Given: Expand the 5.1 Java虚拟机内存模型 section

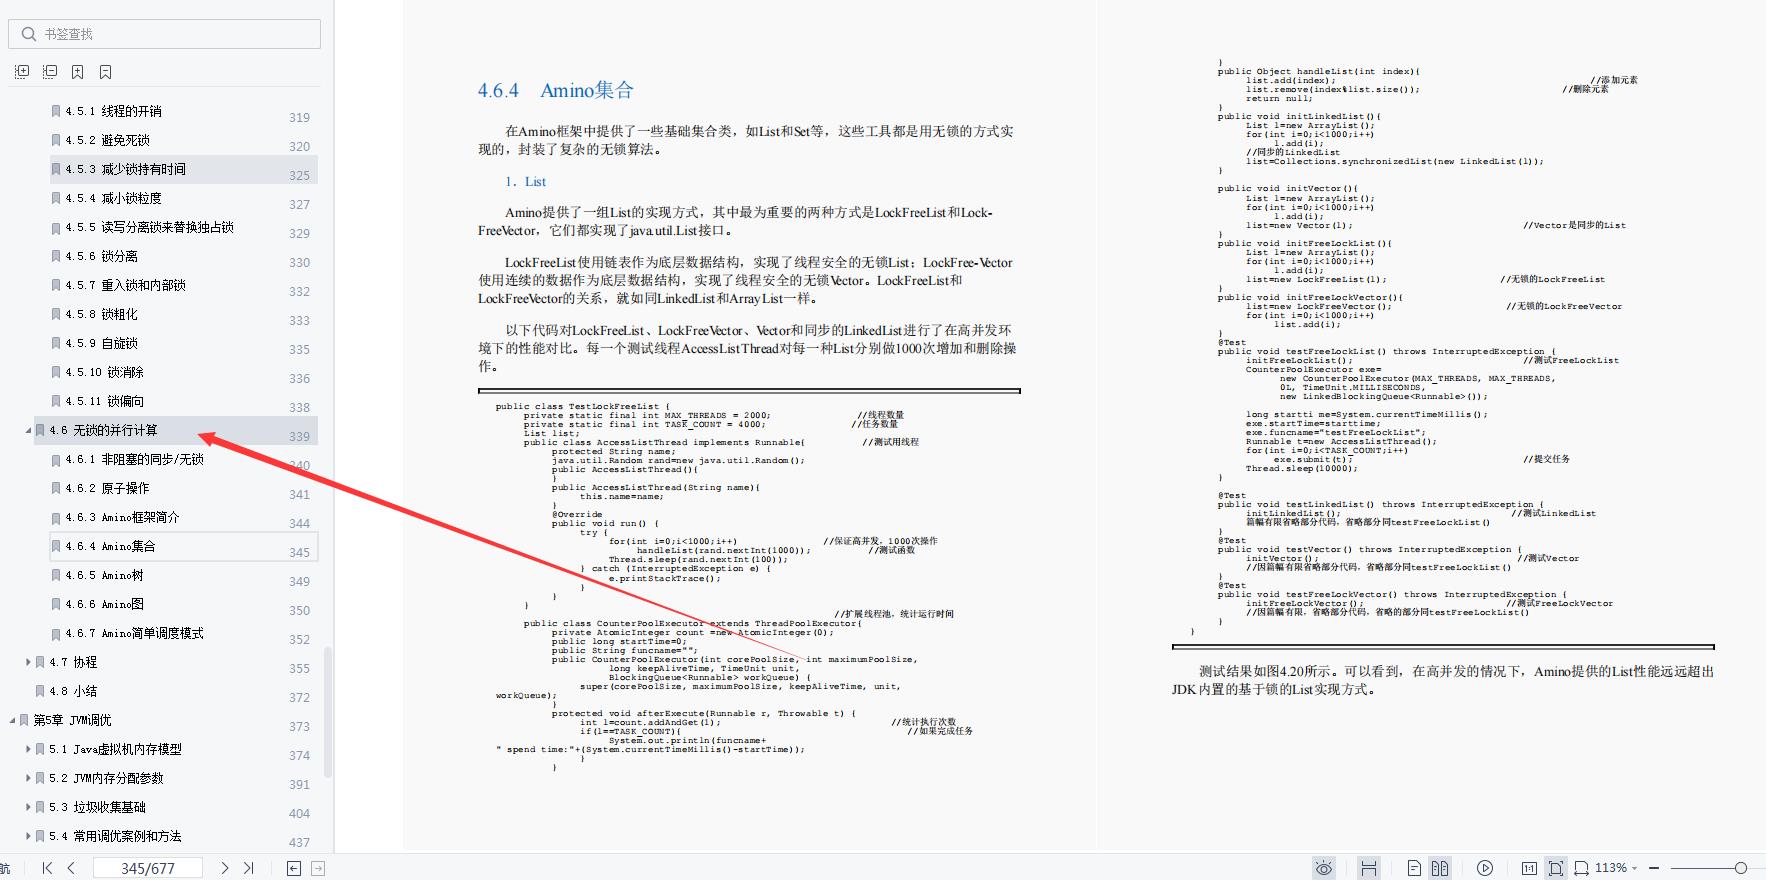Looking at the screenshot, I should tap(28, 749).
